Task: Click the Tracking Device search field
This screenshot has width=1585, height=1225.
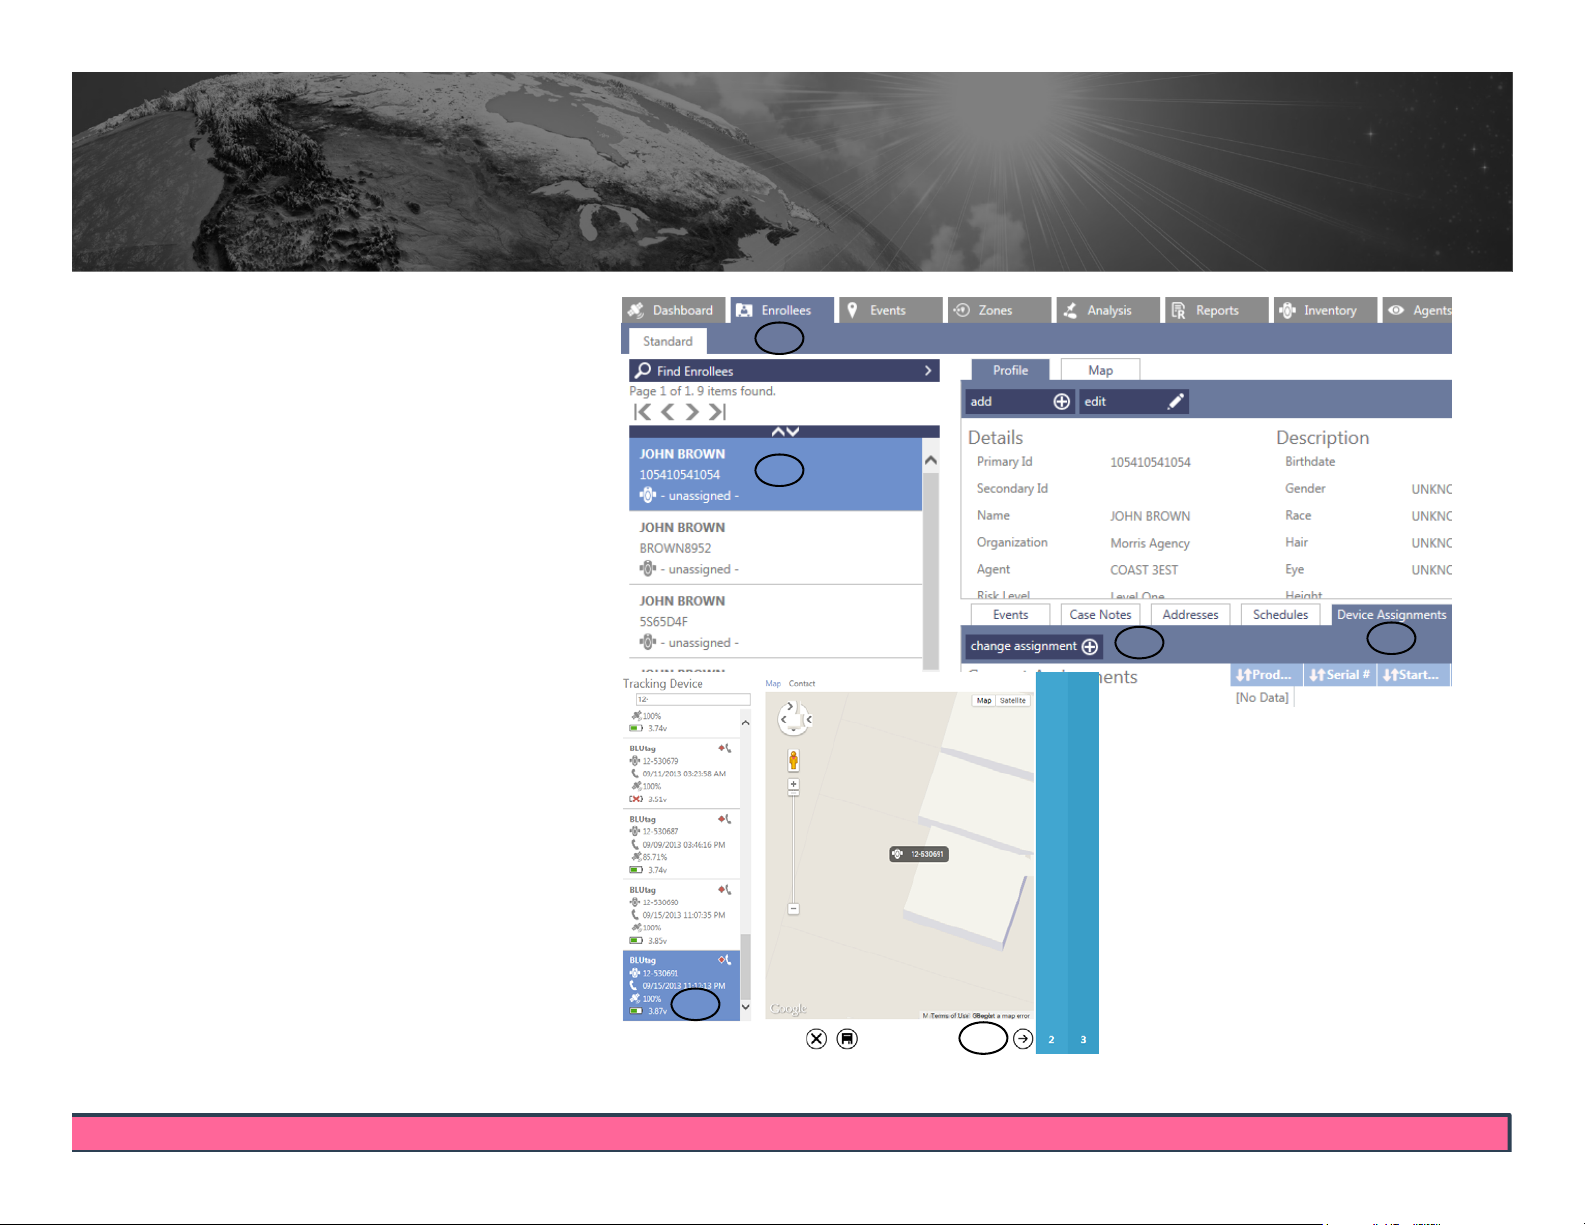Action: 693,700
